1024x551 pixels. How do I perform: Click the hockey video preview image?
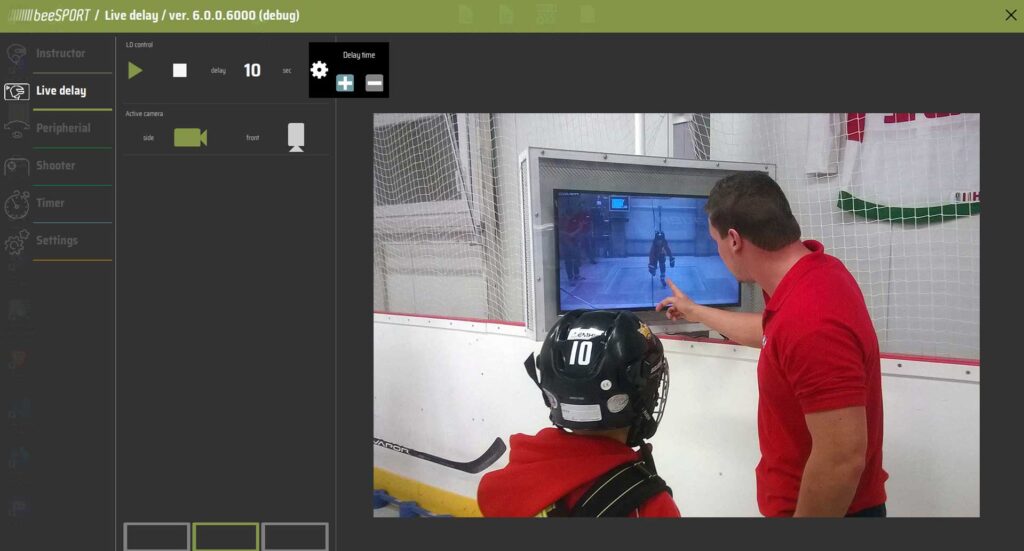pyautogui.click(x=676, y=315)
